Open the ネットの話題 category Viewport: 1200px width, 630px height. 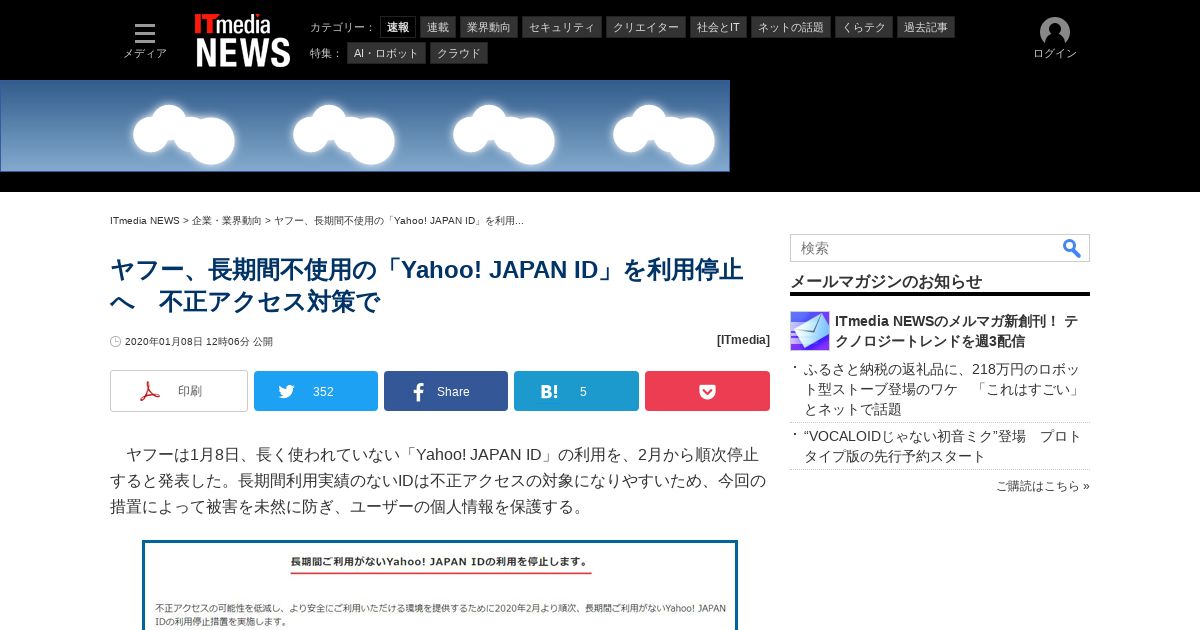[x=791, y=27]
